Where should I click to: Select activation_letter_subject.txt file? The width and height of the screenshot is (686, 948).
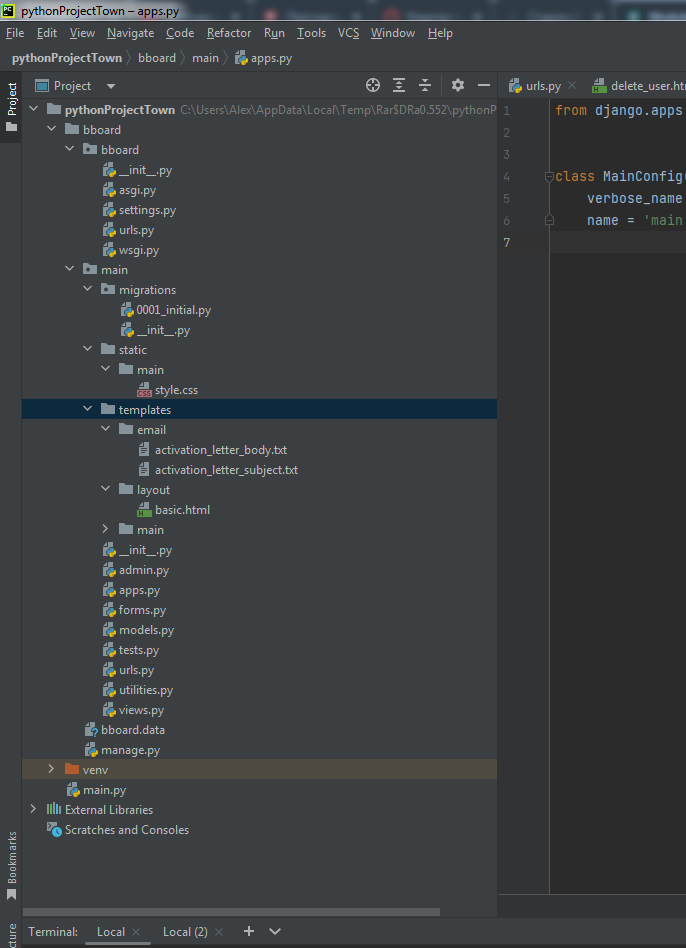(x=226, y=469)
